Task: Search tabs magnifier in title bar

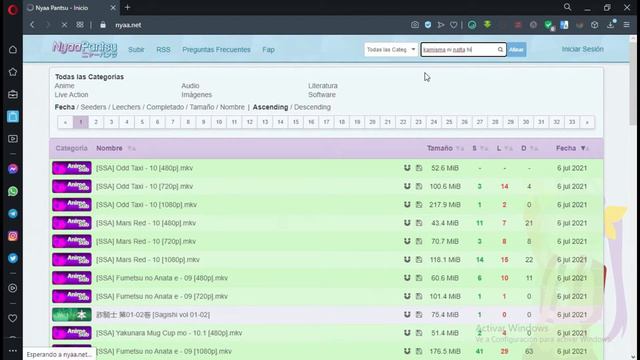Action: click(567, 7)
